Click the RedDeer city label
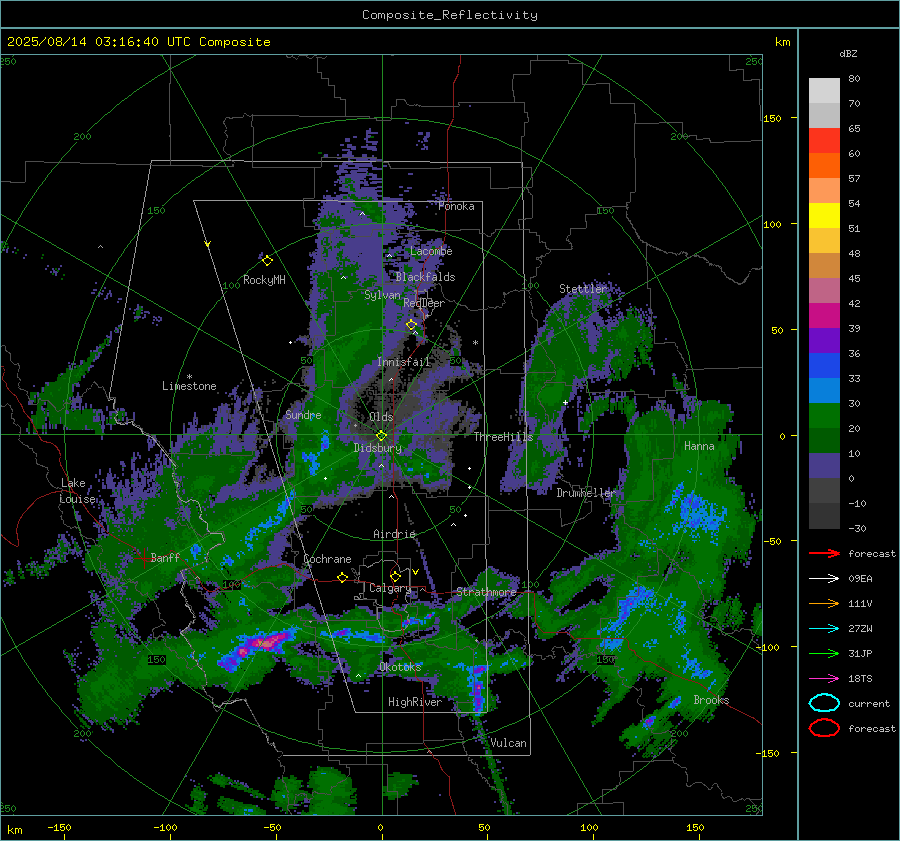Image resolution: width=900 pixels, height=841 pixels. pyautogui.click(x=424, y=303)
